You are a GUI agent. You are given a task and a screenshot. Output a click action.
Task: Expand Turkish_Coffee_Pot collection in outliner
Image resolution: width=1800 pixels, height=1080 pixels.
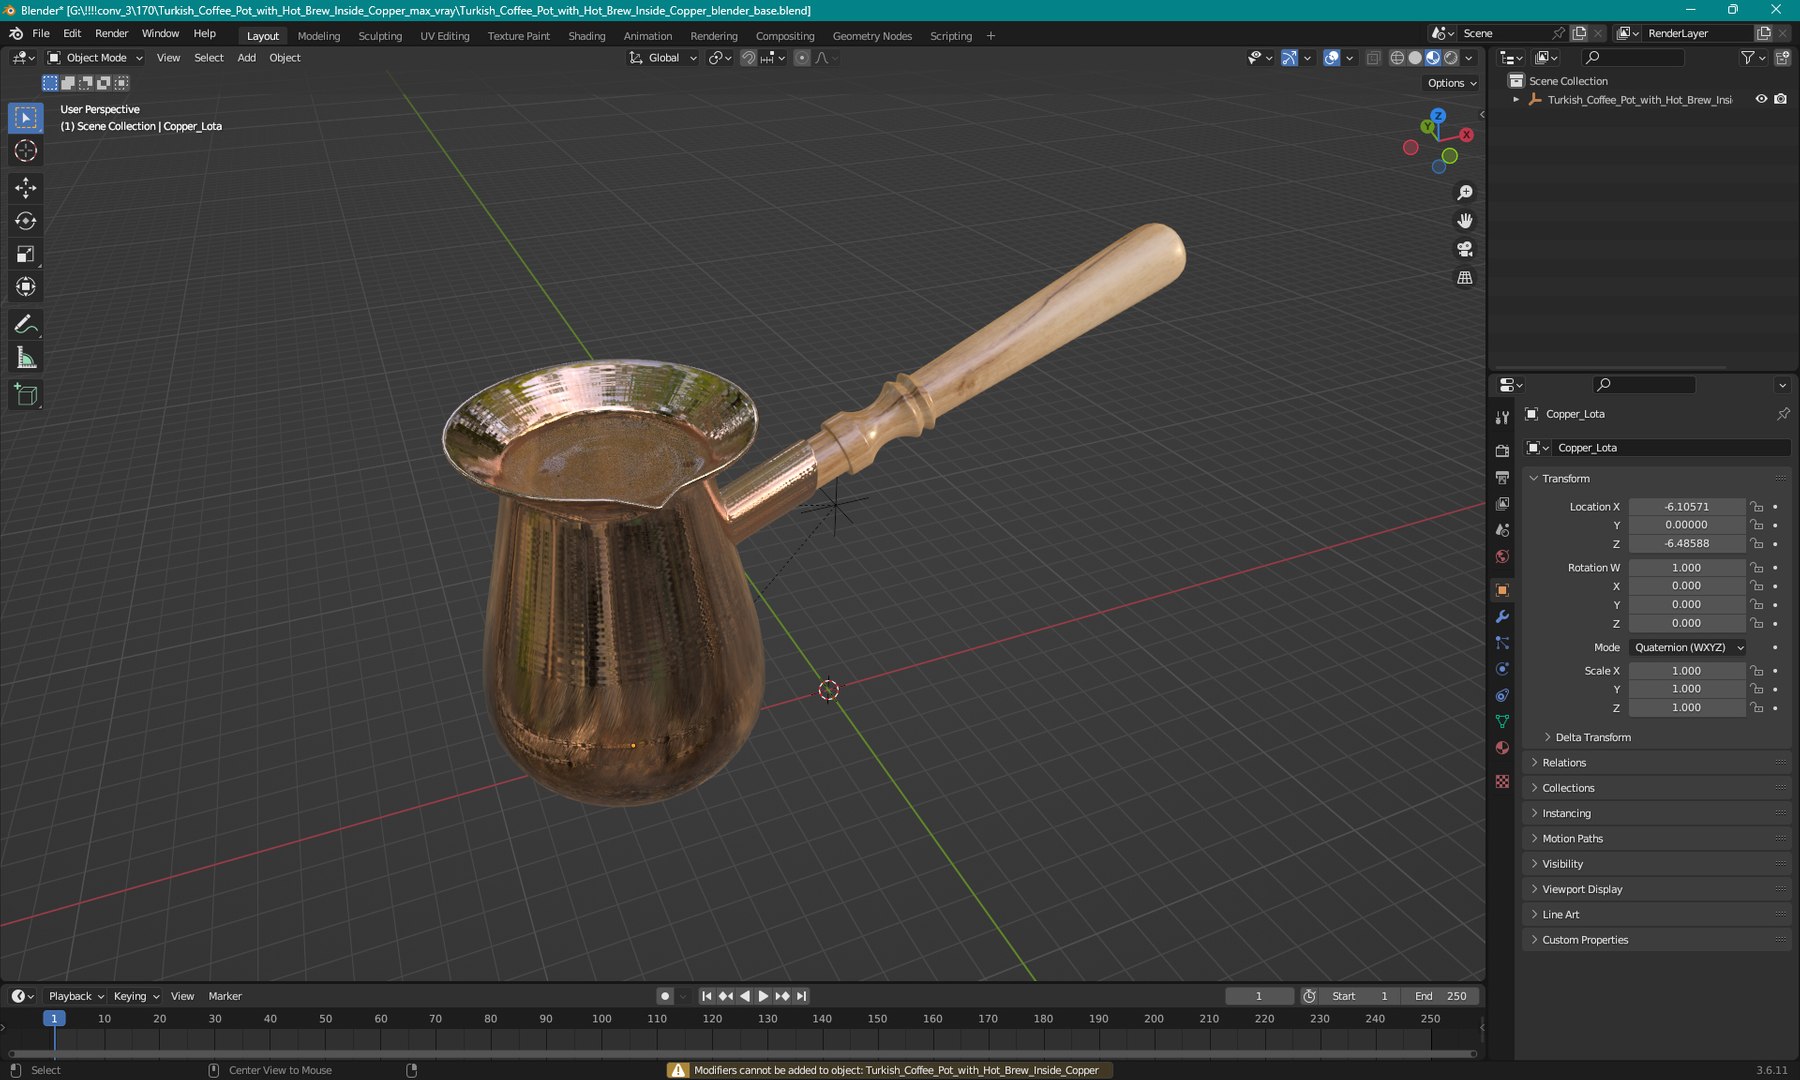pos(1516,99)
